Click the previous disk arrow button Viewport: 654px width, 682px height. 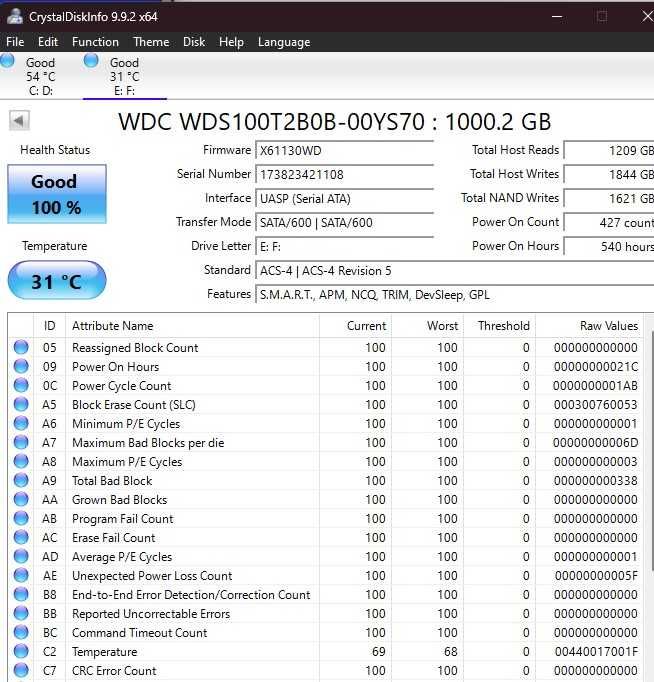pyautogui.click(x=20, y=120)
